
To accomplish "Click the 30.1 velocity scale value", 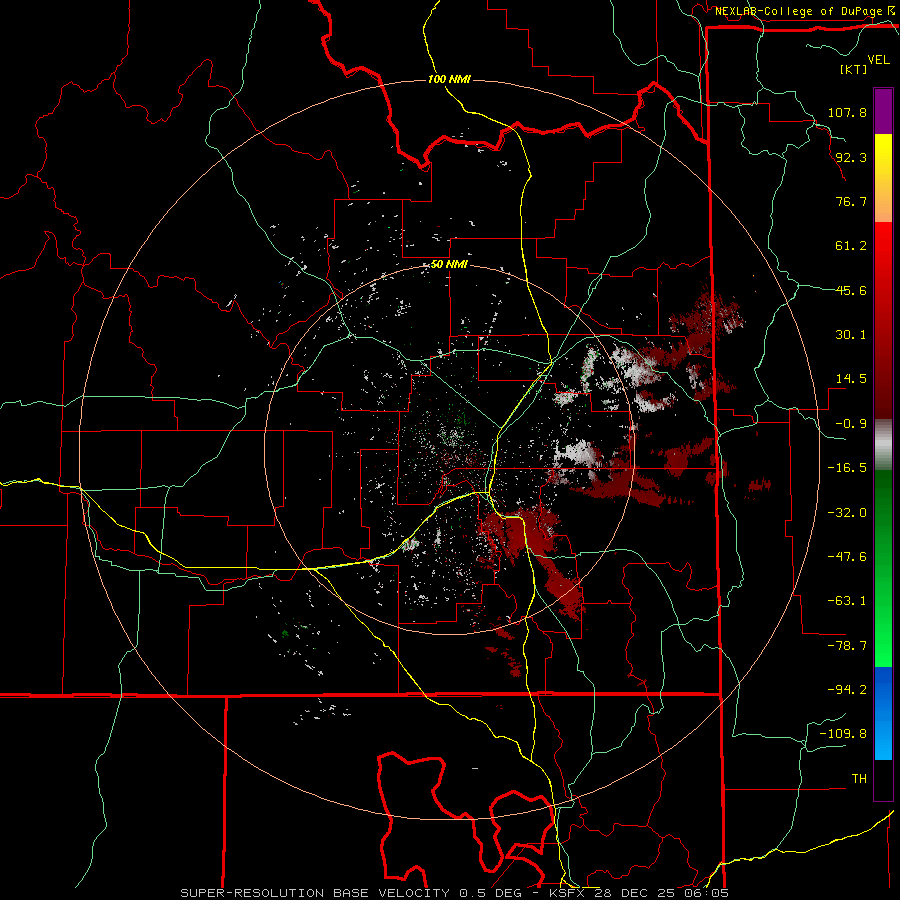I will pyautogui.click(x=851, y=335).
